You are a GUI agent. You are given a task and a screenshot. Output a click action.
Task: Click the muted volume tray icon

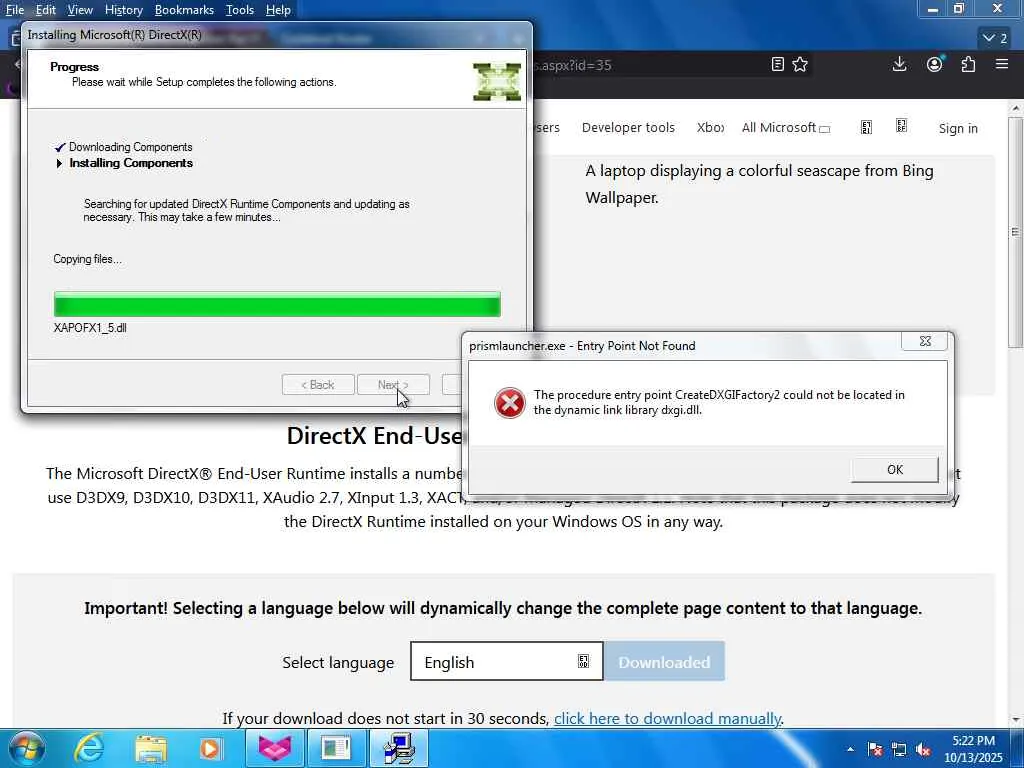pyautogui.click(x=923, y=749)
